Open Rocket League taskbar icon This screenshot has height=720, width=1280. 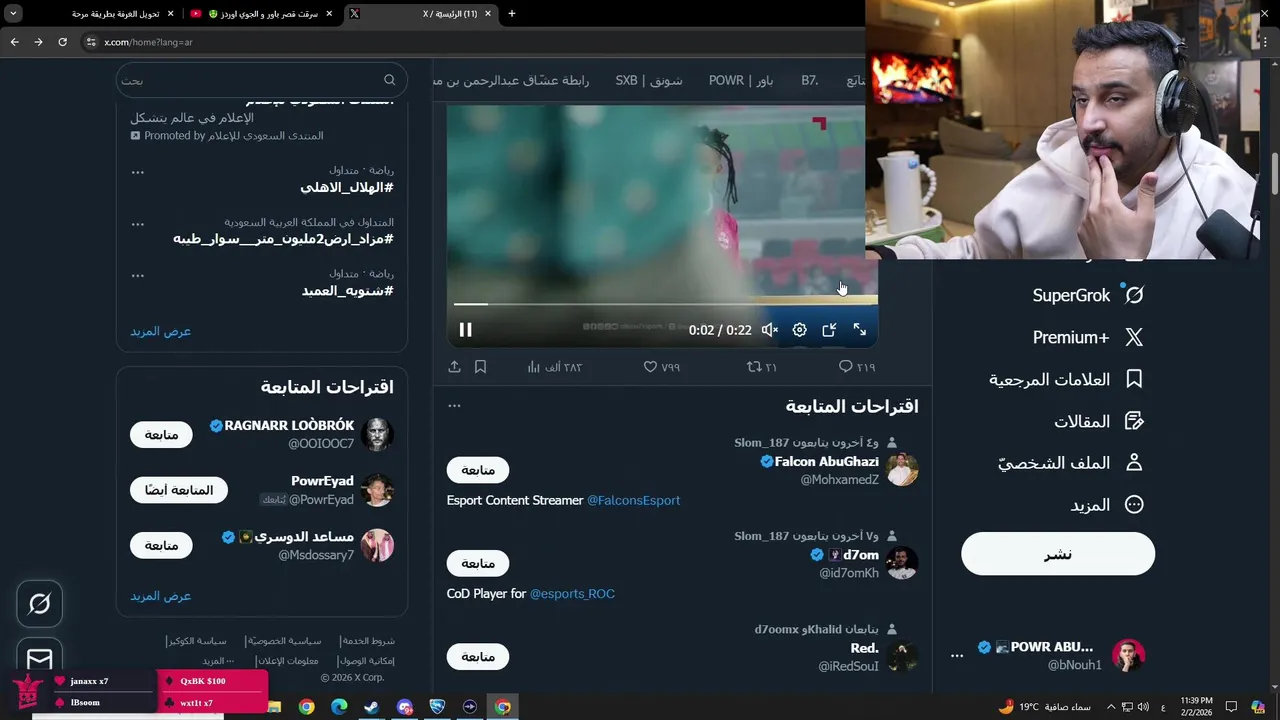[x=437, y=707]
